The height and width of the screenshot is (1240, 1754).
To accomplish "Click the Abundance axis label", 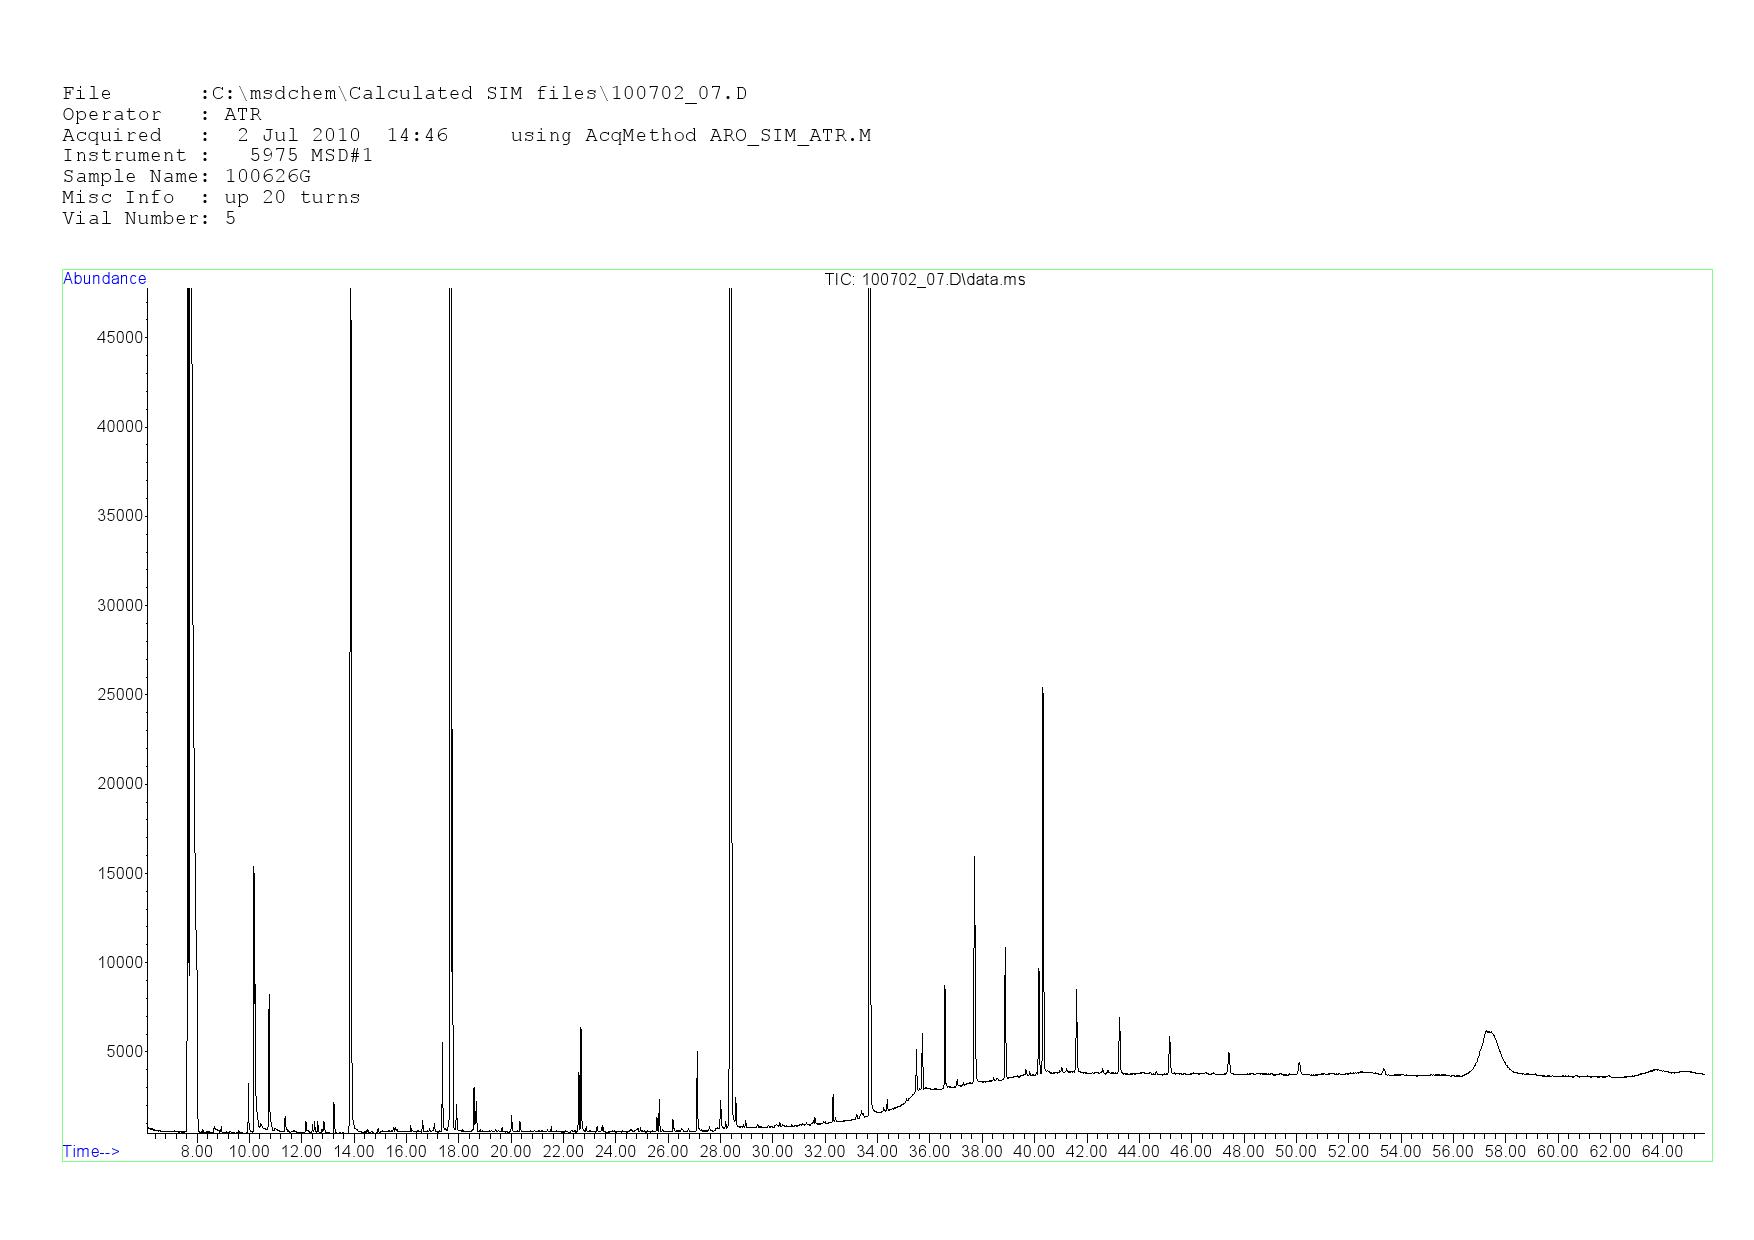I will coord(104,279).
